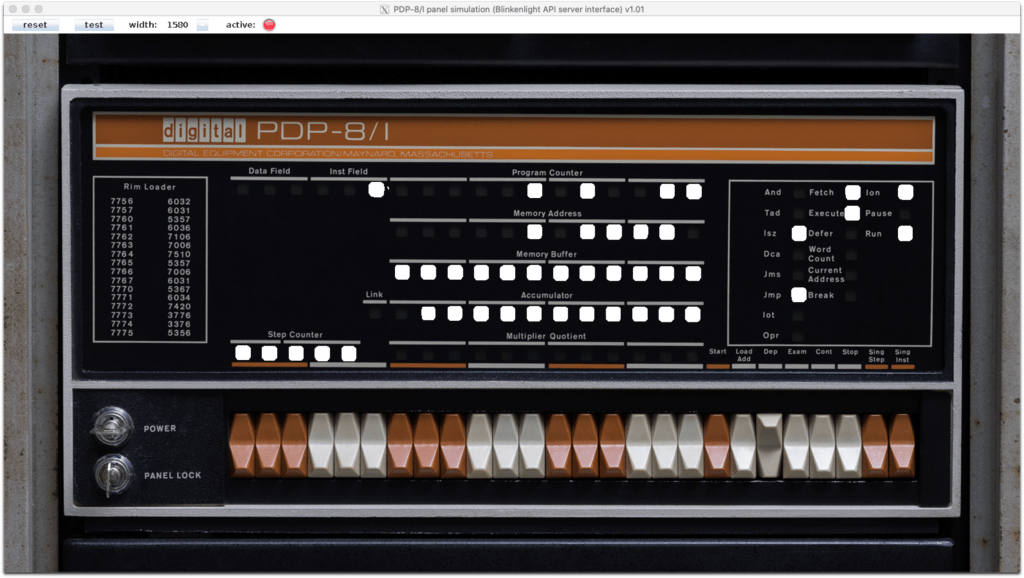Flip the Sing Step switch
This screenshot has height=578, width=1024.
click(x=875, y=445)
